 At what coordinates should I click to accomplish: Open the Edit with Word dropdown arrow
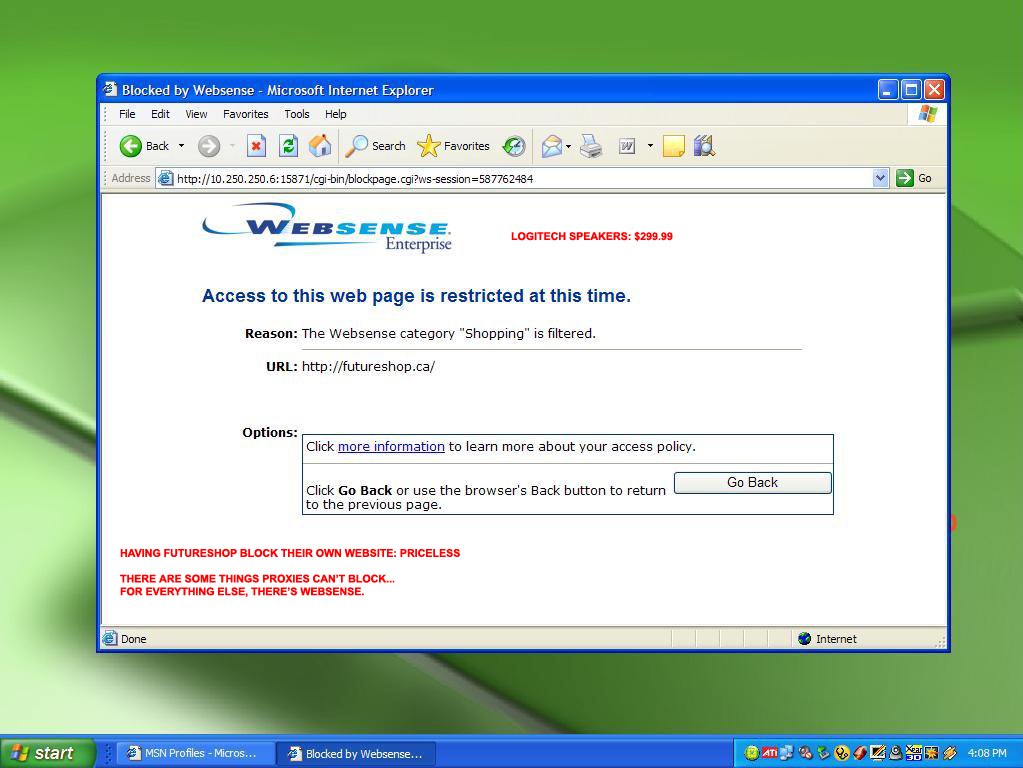click(x=650, y=146)
